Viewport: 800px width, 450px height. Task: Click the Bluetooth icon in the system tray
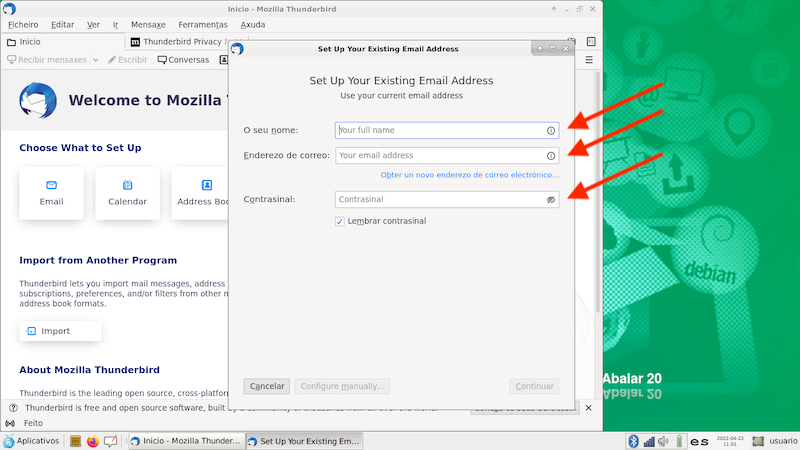point(633,441)
